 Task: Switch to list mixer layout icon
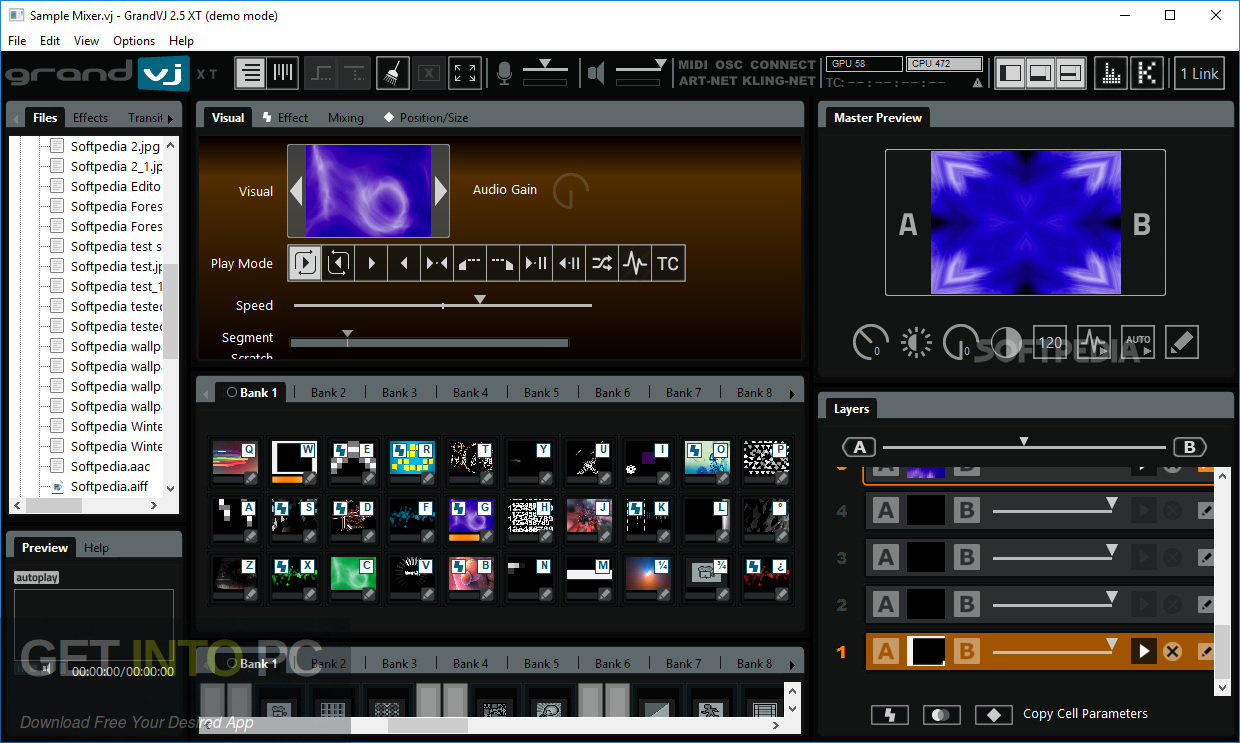click(251, 73)
